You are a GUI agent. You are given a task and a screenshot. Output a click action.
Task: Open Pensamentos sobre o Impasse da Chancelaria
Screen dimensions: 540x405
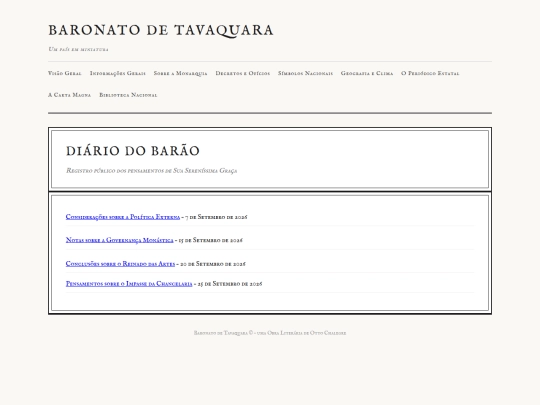point(129,284)
